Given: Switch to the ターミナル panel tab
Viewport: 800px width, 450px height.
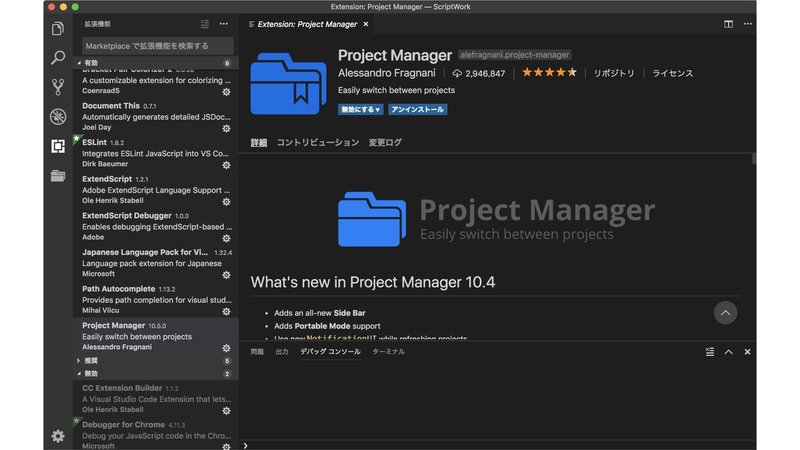Looking at the screenshot, I should coord(388,352).
